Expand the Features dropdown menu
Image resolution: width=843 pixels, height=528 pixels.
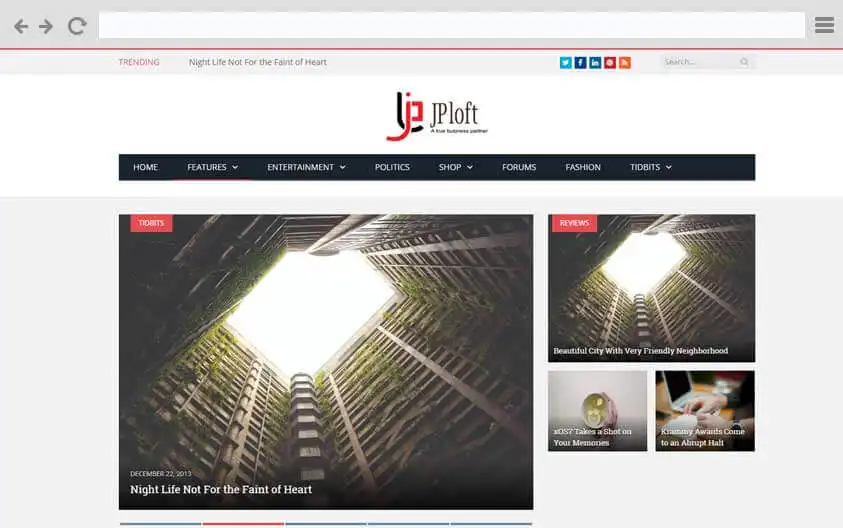tap(212, 167)
